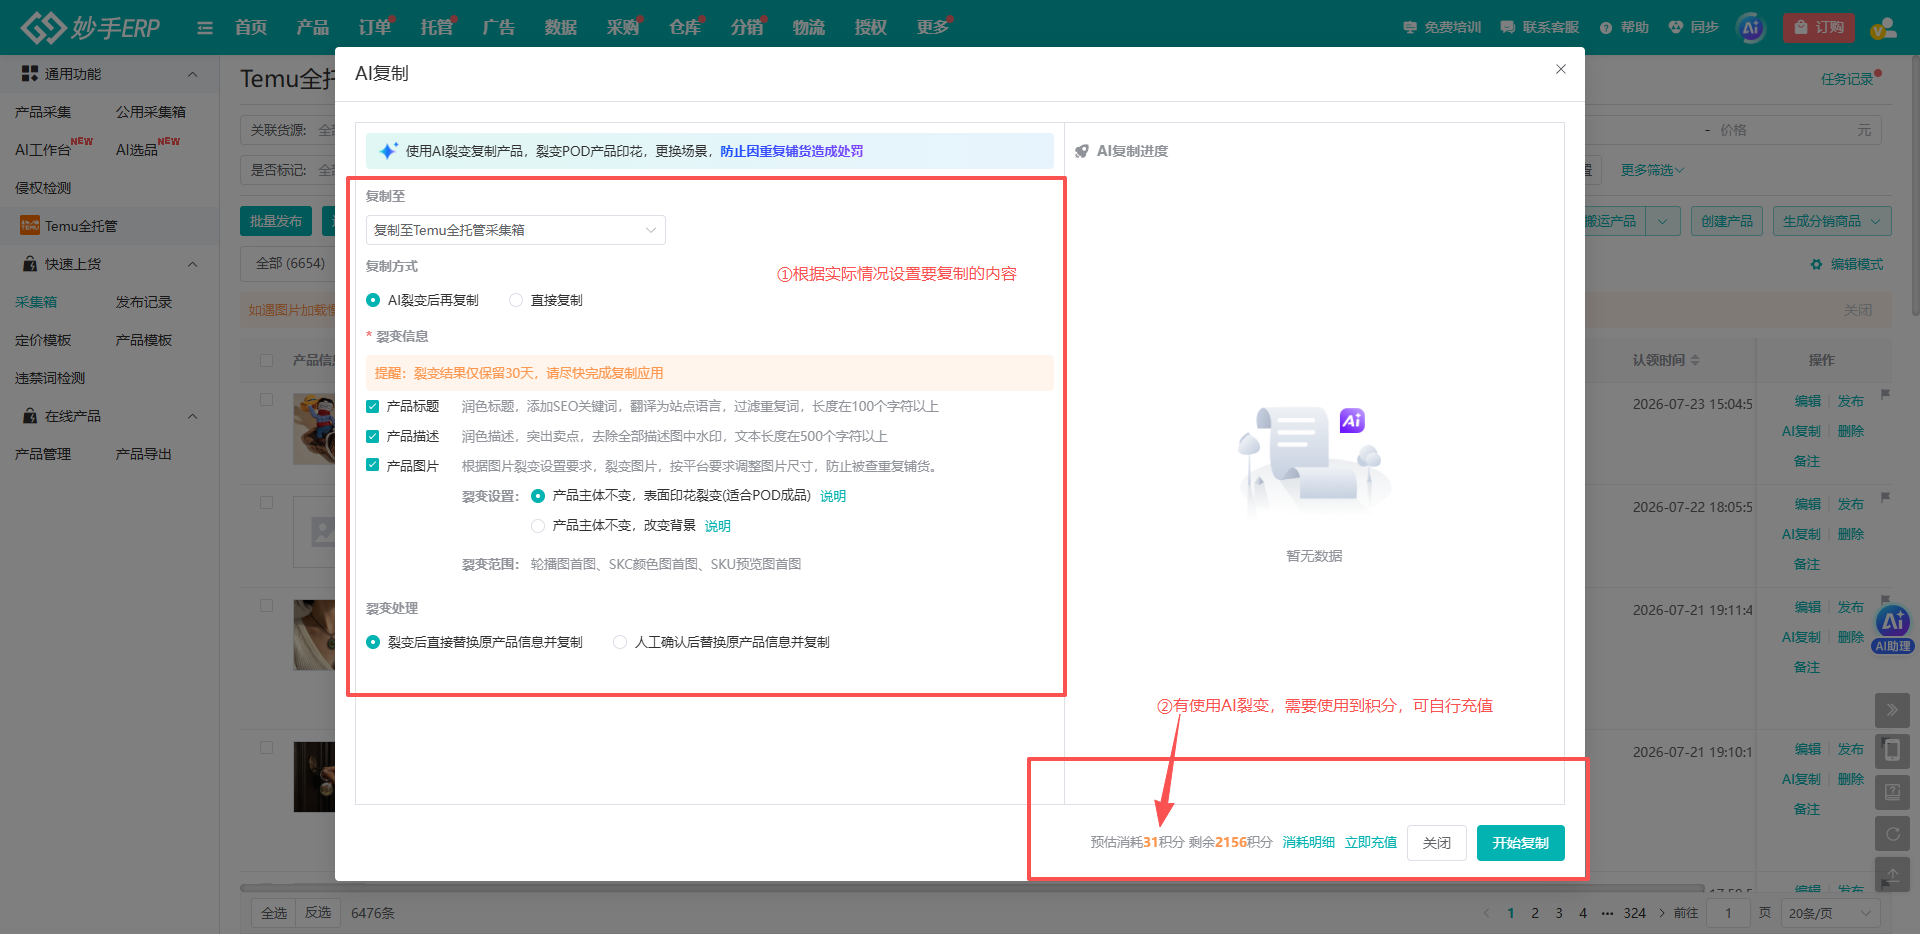1920x934 pixels.
Task: Click the 在线产品 bag icon
Action: pos(30,416)
